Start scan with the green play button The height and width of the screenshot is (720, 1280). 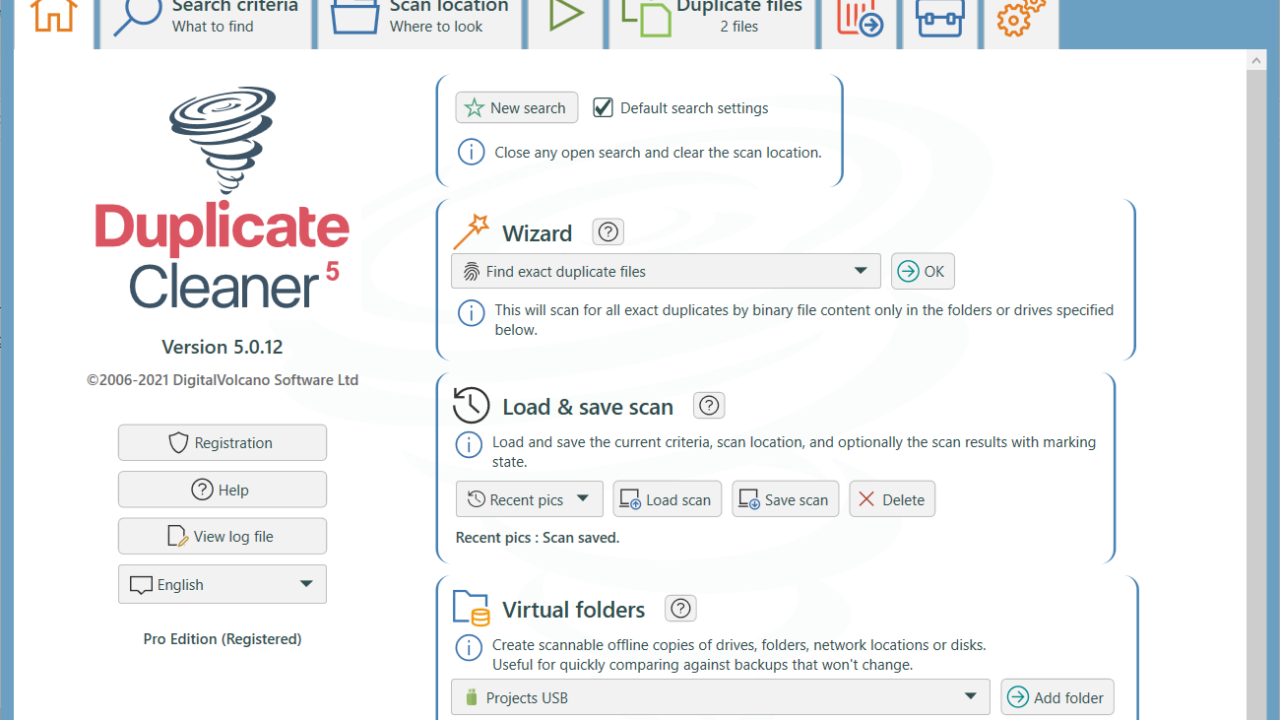[x=567, y=16]
